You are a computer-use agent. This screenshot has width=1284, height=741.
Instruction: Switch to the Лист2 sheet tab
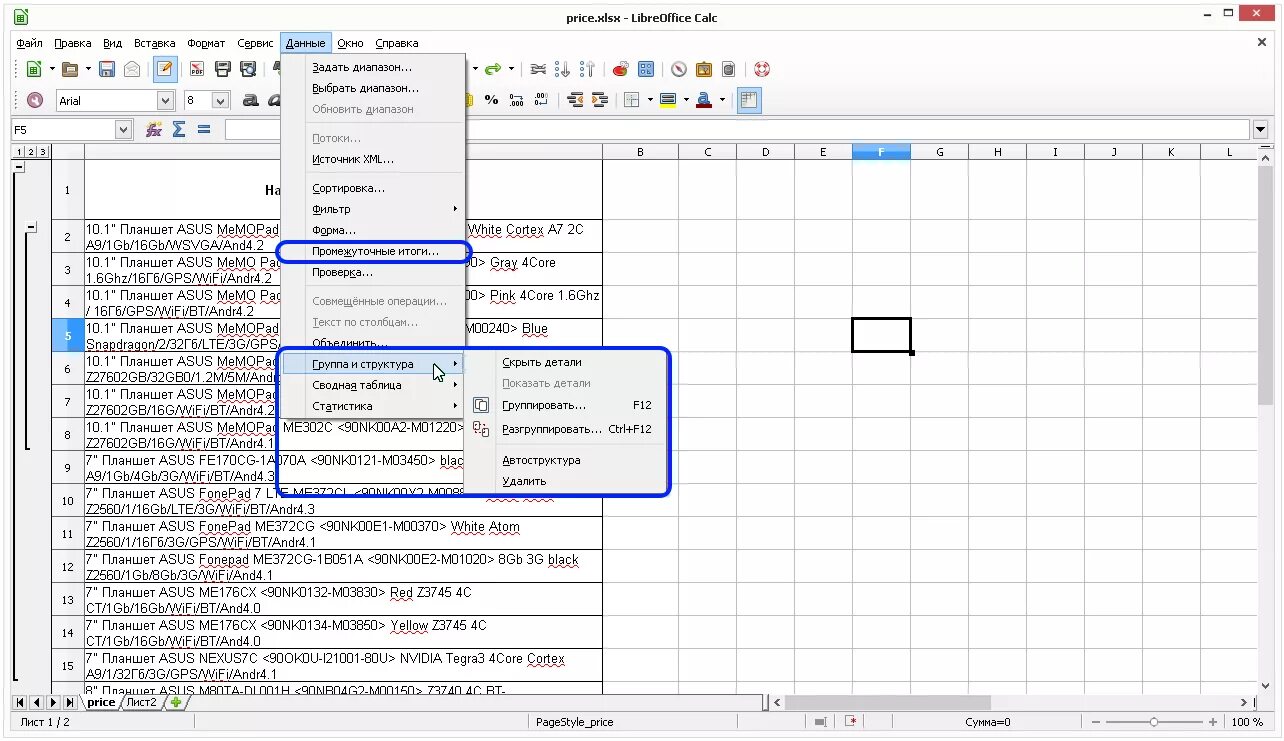141,702
